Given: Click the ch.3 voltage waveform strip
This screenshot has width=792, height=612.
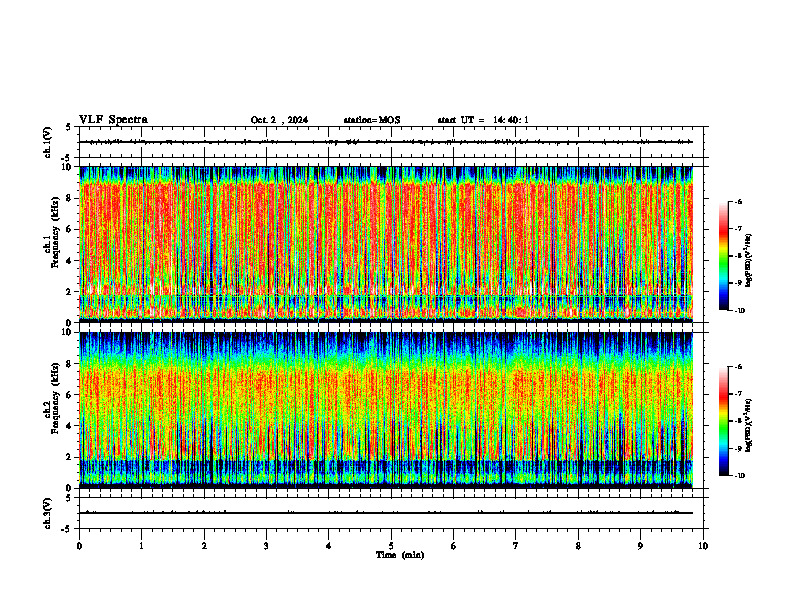Looking at the screenshot, I should (x=391, y=513).
